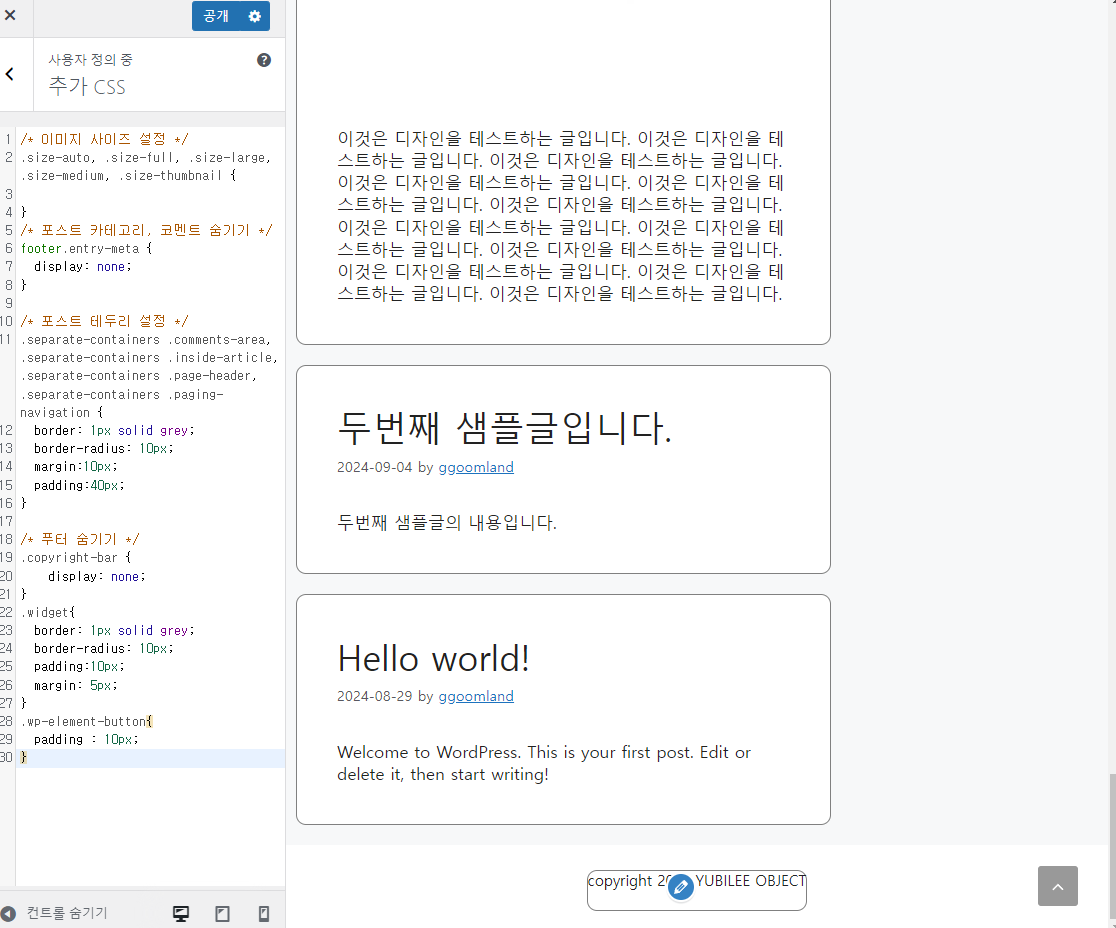The image size is (1116, 928).
Task: Click the copyright footer text
Action: point(697,881)
